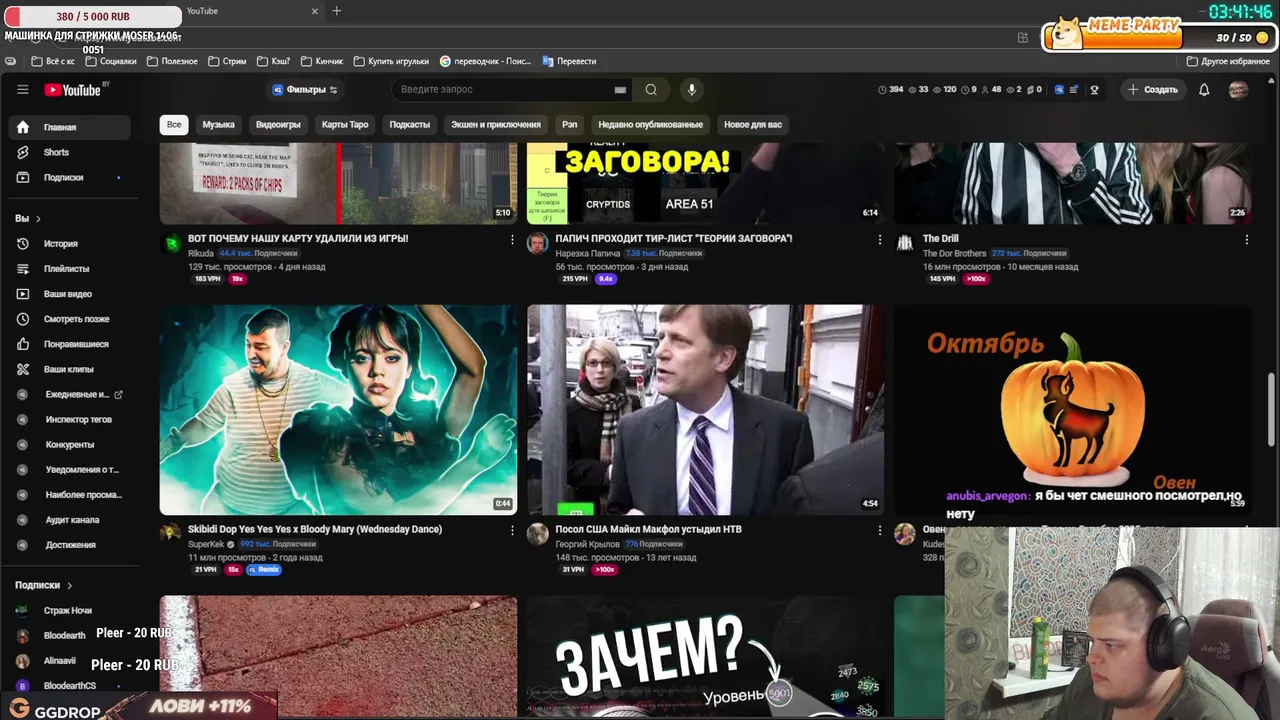
Task: Open Подписки feed in the sidebar
Action: tap(69, 177)
